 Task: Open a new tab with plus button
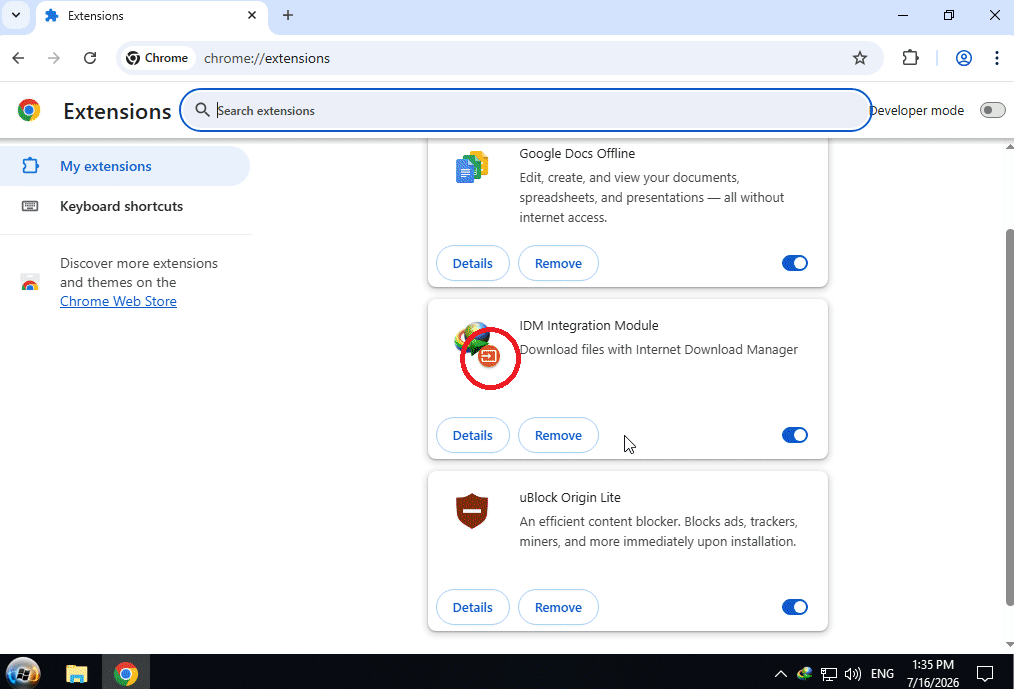click(288, 15)
